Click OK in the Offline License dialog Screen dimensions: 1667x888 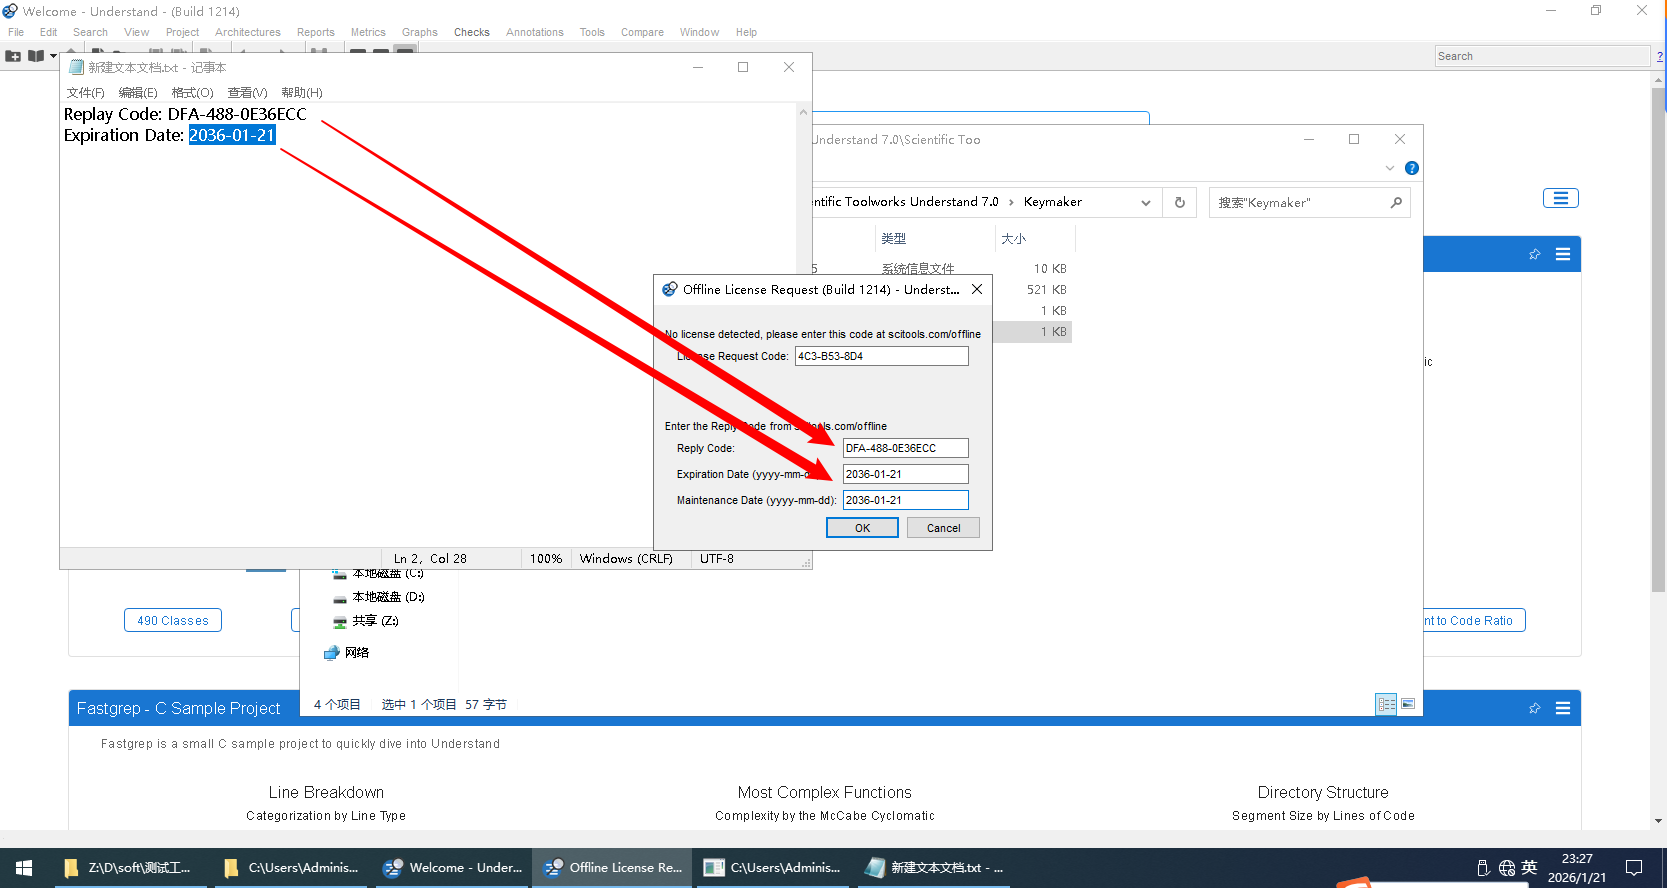click(862, 528)
